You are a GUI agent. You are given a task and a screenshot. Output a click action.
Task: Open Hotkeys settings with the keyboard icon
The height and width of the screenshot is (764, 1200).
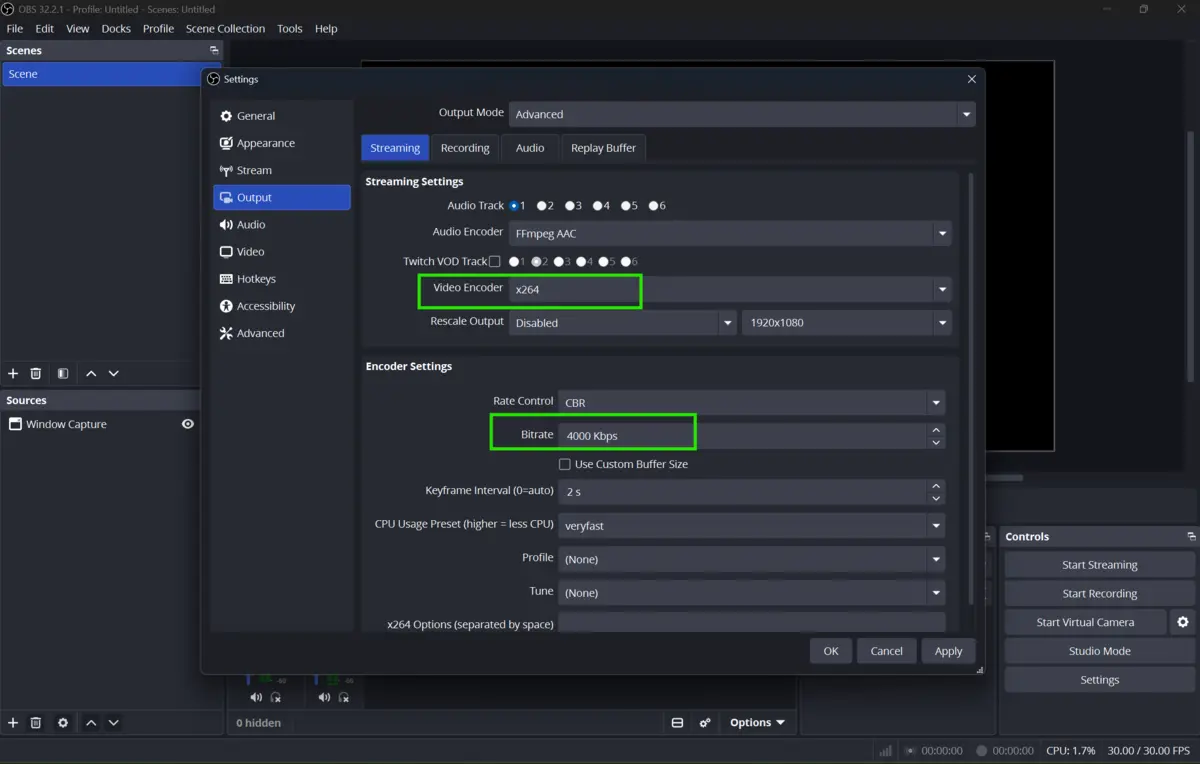pyautogui.click(x=226, y=279)
